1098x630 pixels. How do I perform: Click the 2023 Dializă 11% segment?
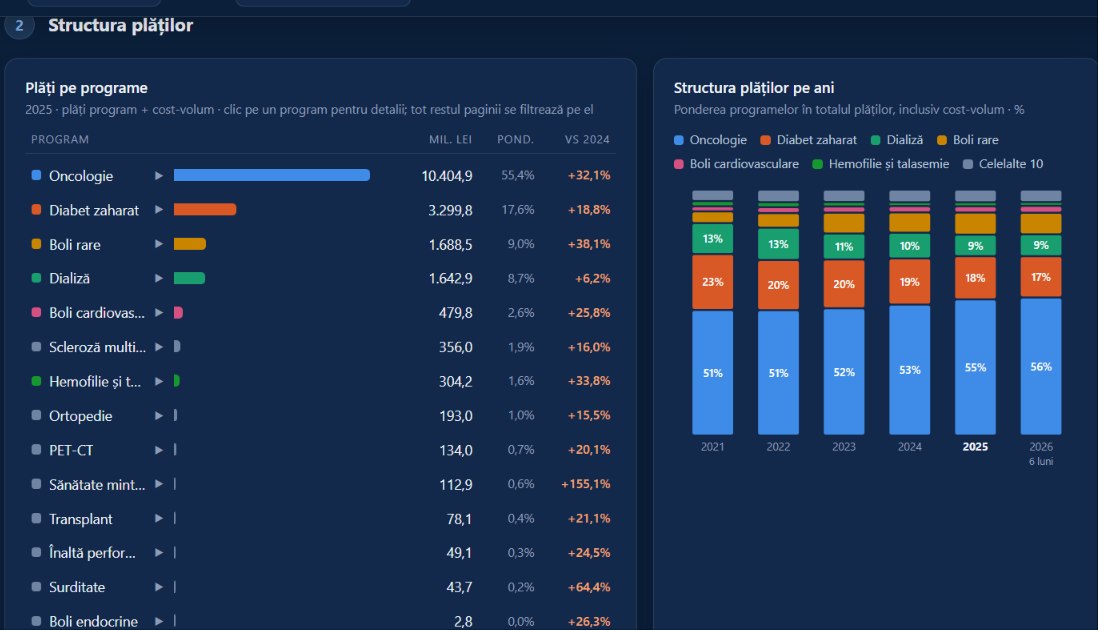point(844,246)
